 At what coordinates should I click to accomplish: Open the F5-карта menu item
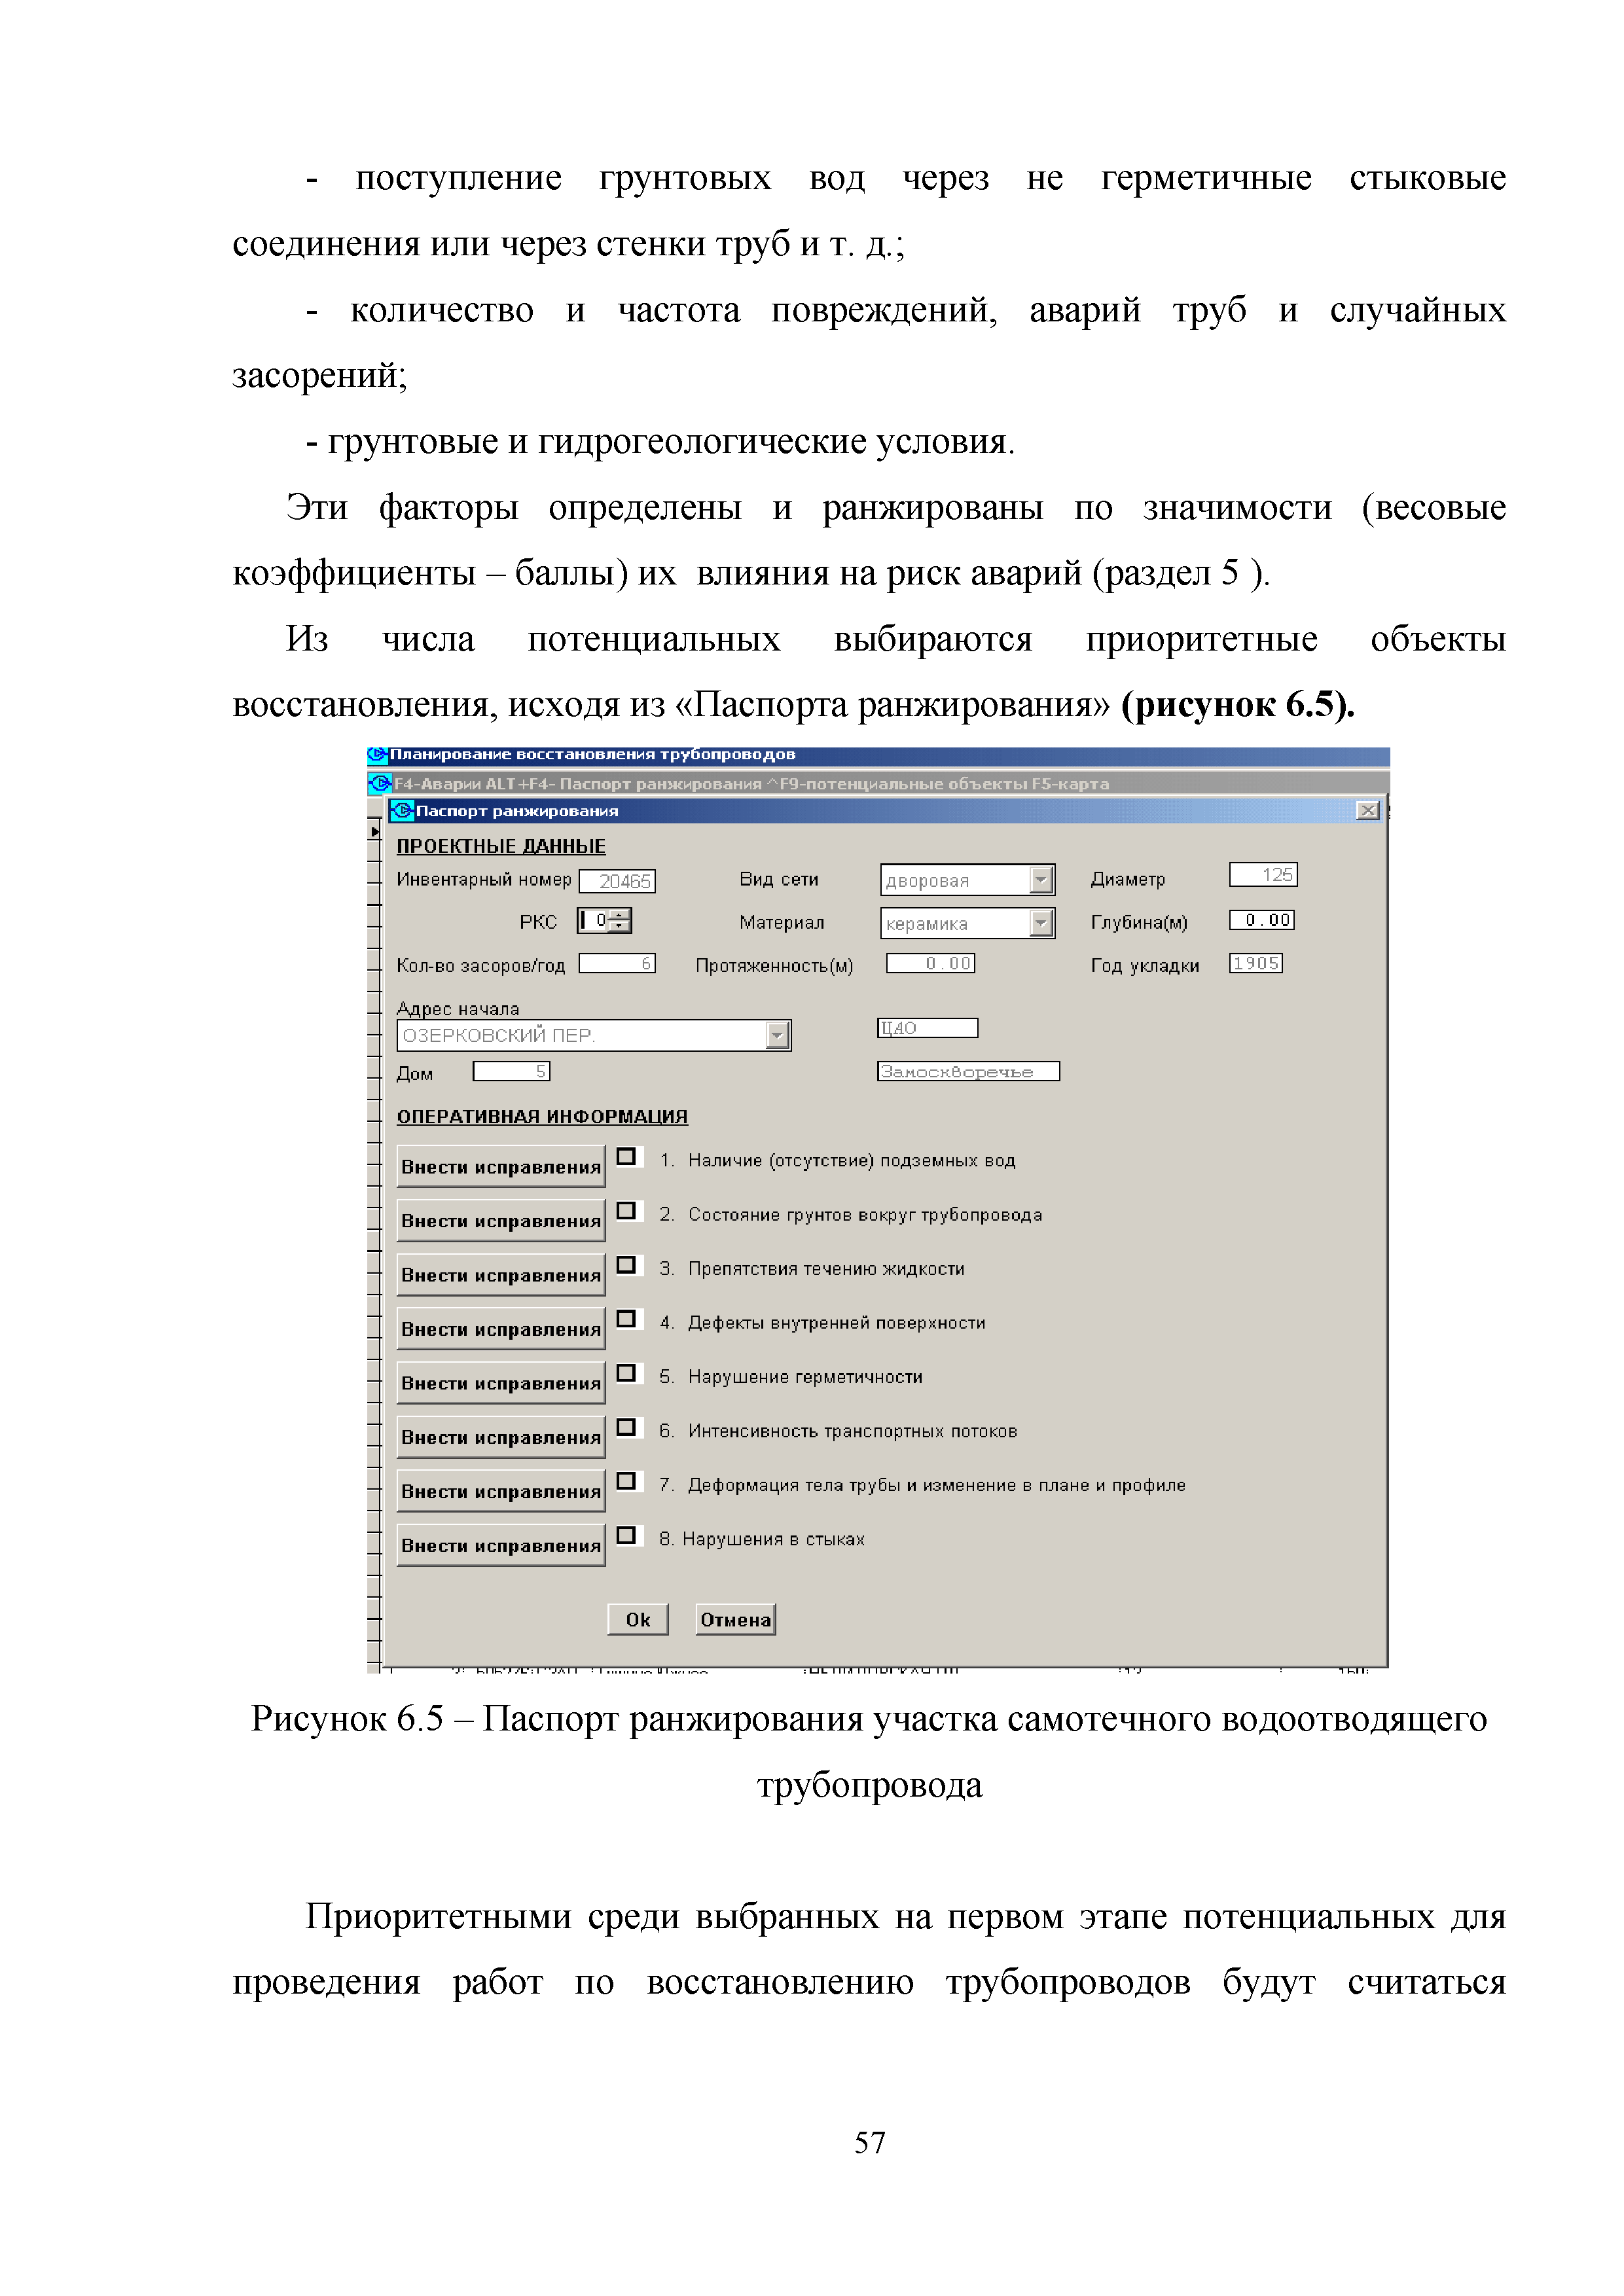pos(1070,784)
